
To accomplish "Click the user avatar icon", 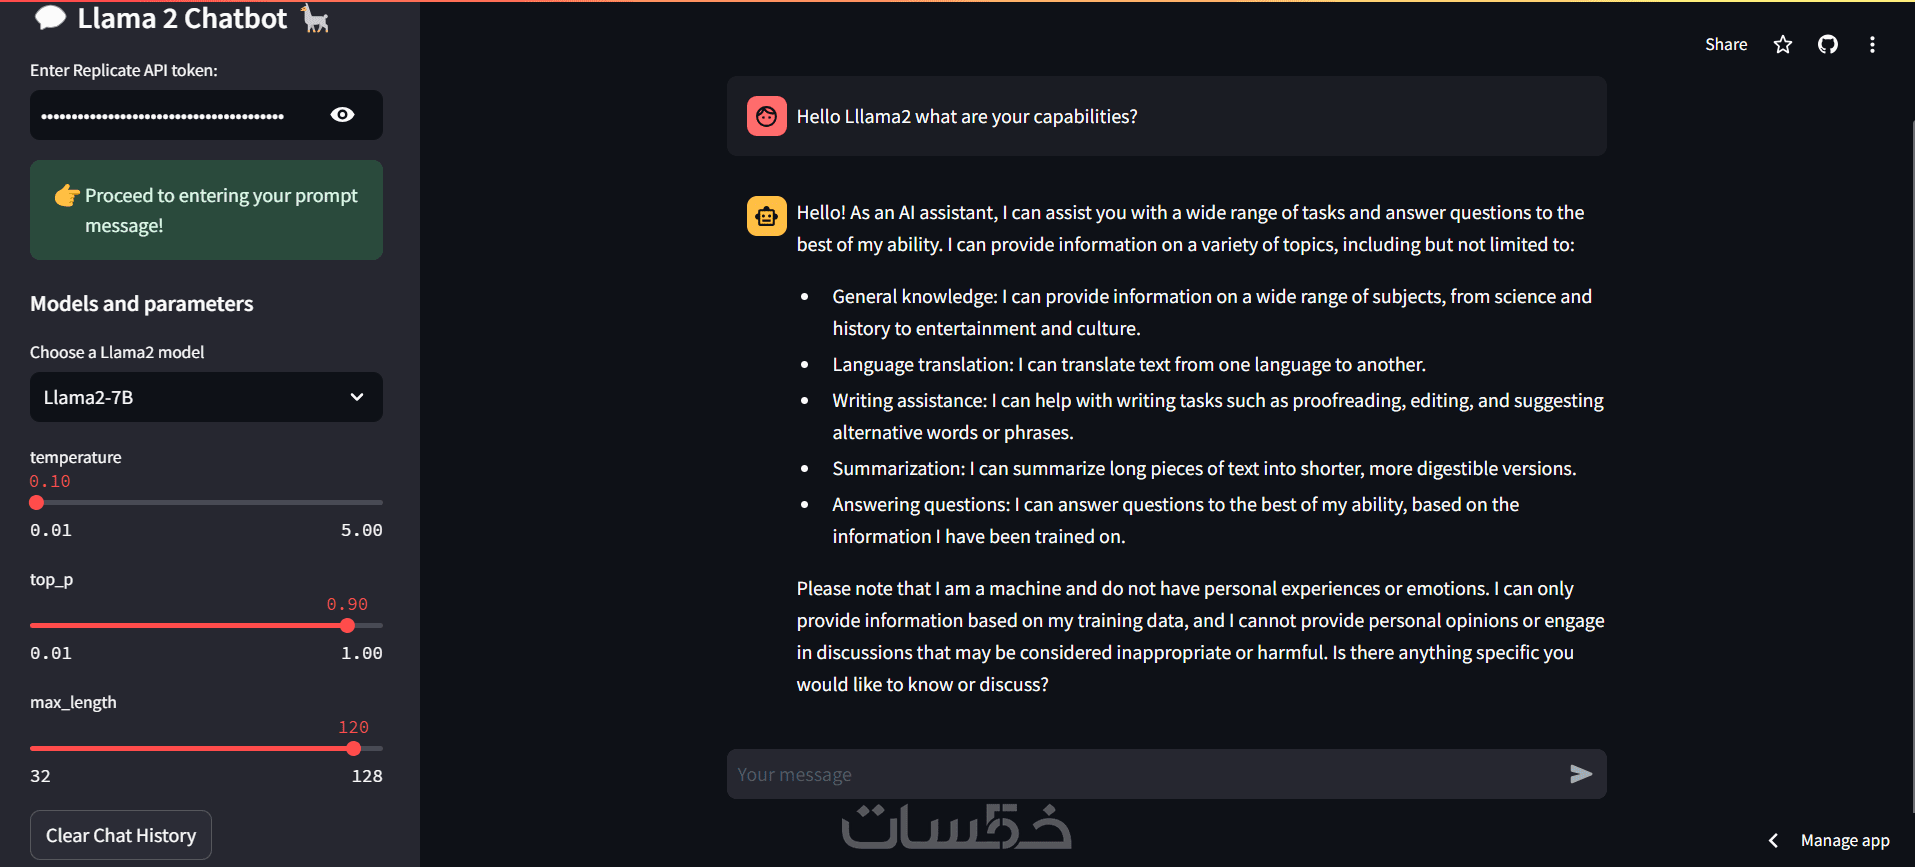I will [x=766, y=117].
